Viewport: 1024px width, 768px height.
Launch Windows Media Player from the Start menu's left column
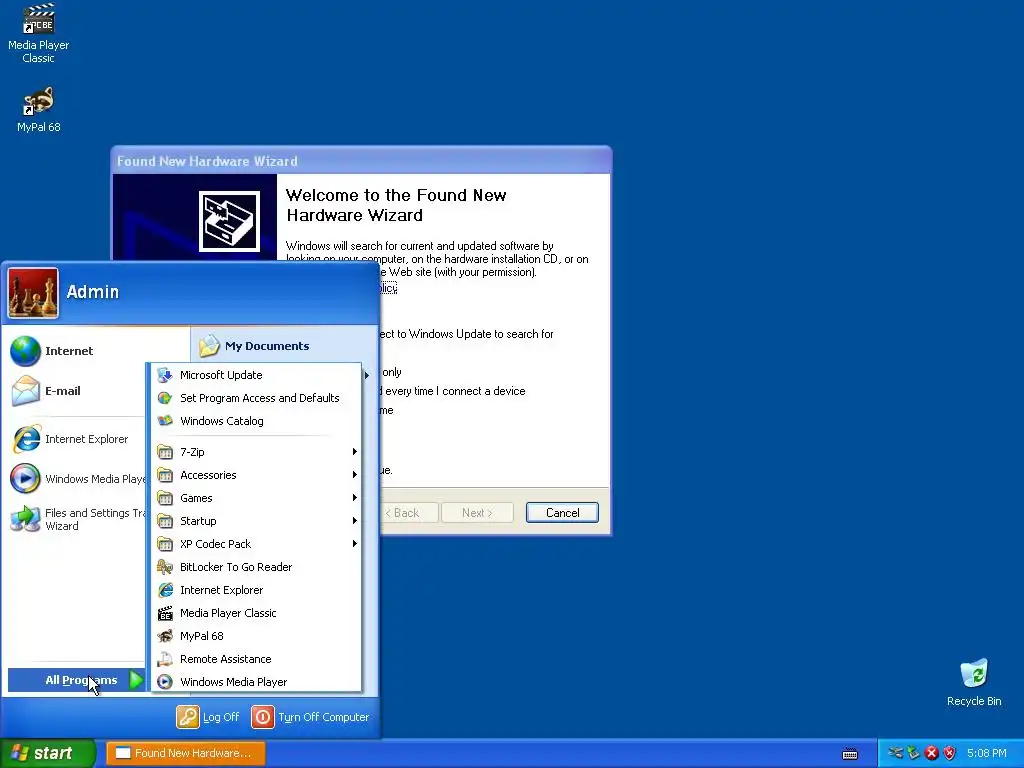(77, 479)
